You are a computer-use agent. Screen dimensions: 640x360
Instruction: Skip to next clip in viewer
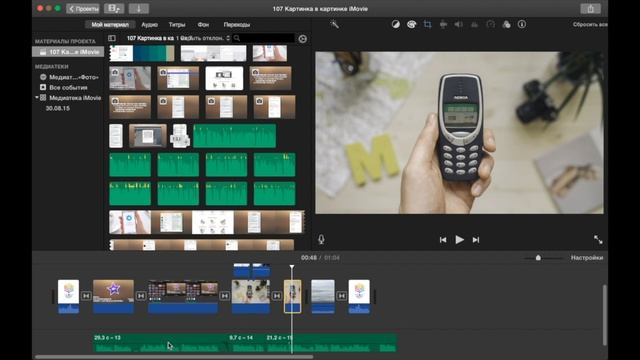click(x=476, y=240)
